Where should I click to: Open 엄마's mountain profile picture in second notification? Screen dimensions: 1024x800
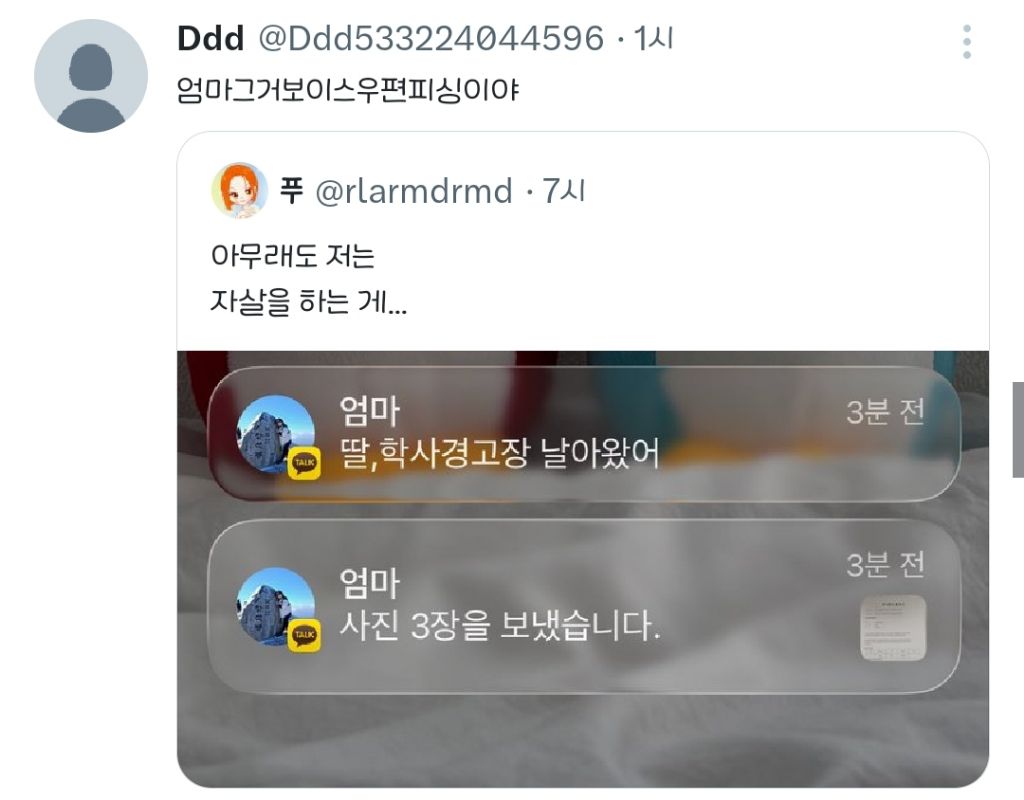pyautogui.click(x=275, y=606)
